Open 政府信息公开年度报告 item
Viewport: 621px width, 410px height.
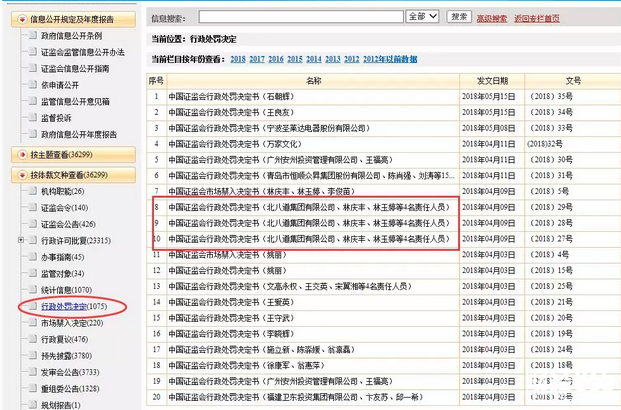click(x=79, y=134)
